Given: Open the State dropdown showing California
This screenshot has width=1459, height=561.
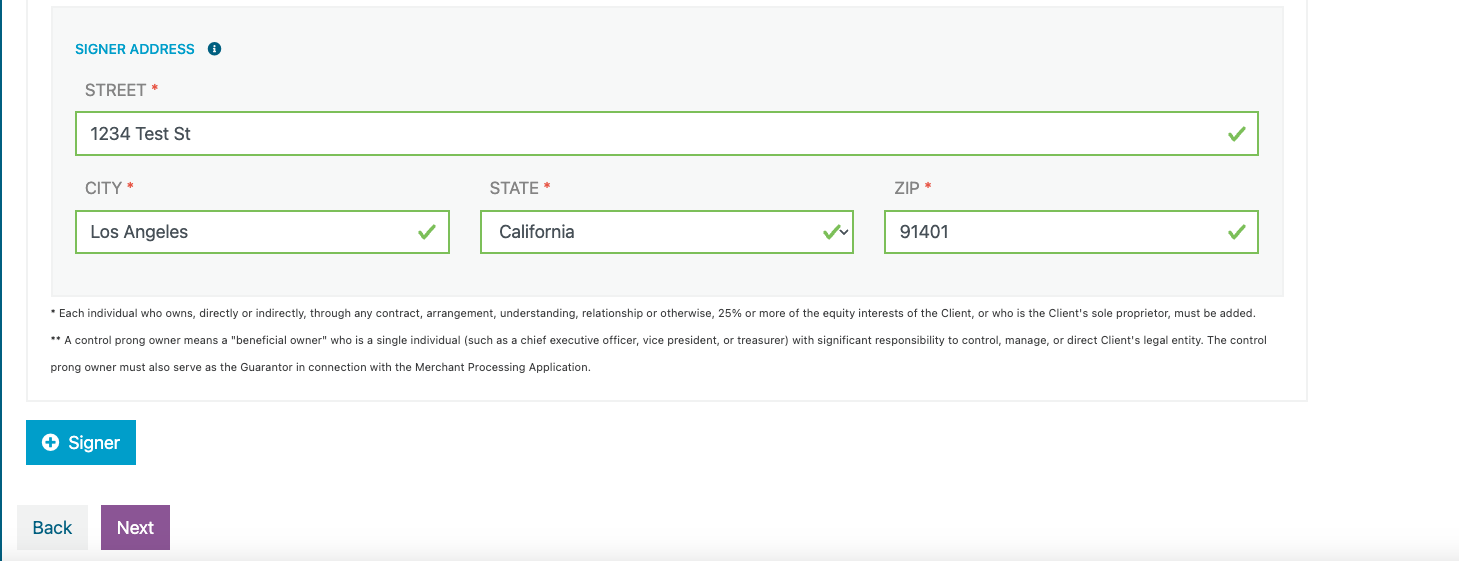Looking at the screenshot, I should tap(667, 232).
